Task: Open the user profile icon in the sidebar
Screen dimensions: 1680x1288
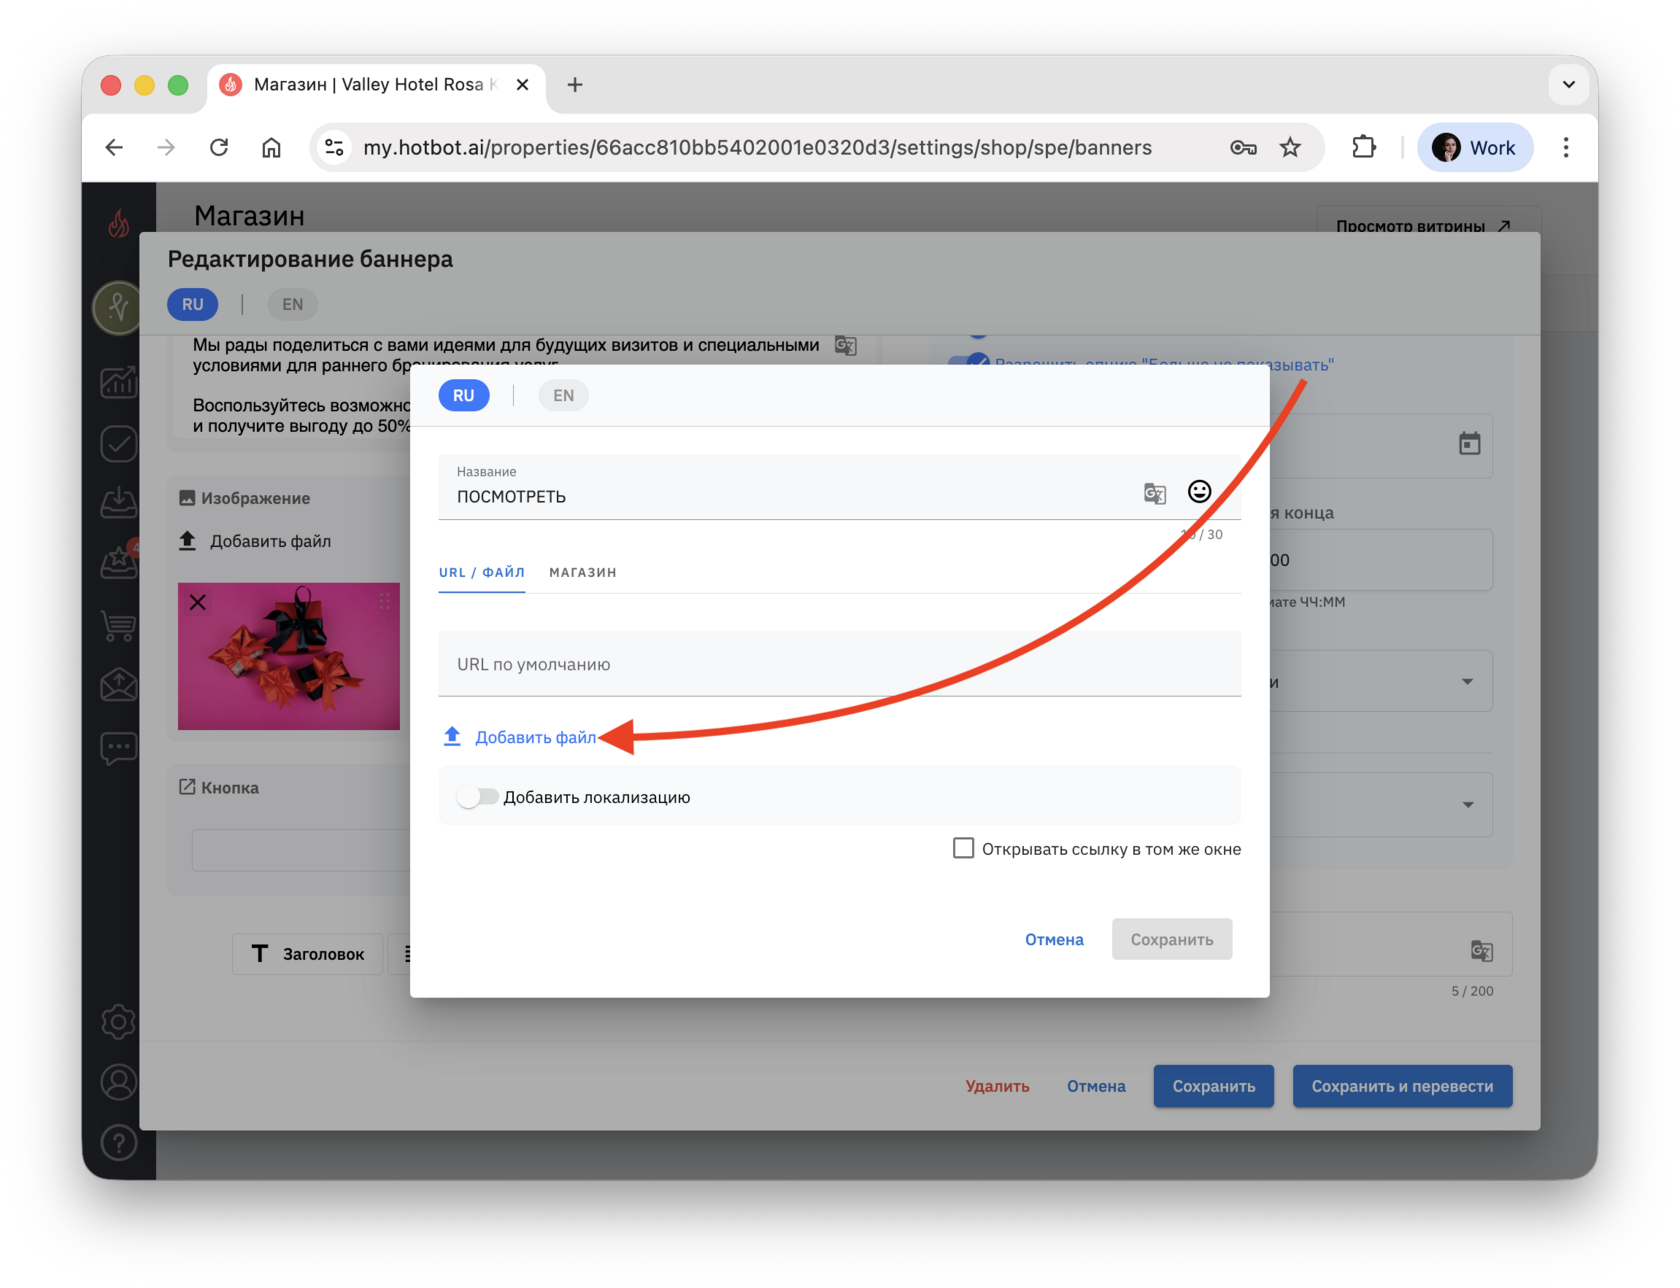Action: point(118,1082)
